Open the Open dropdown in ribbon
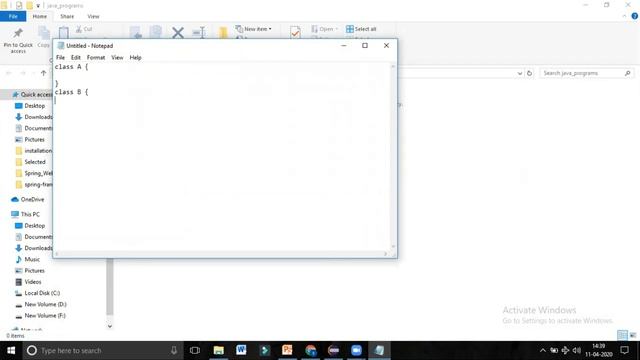640x360 pixels. pos(324,29)
